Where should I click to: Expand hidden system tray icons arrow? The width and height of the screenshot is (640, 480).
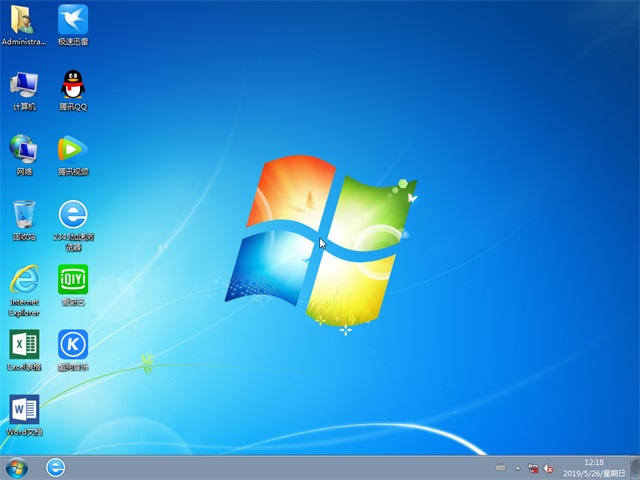[x=518, y=468]
